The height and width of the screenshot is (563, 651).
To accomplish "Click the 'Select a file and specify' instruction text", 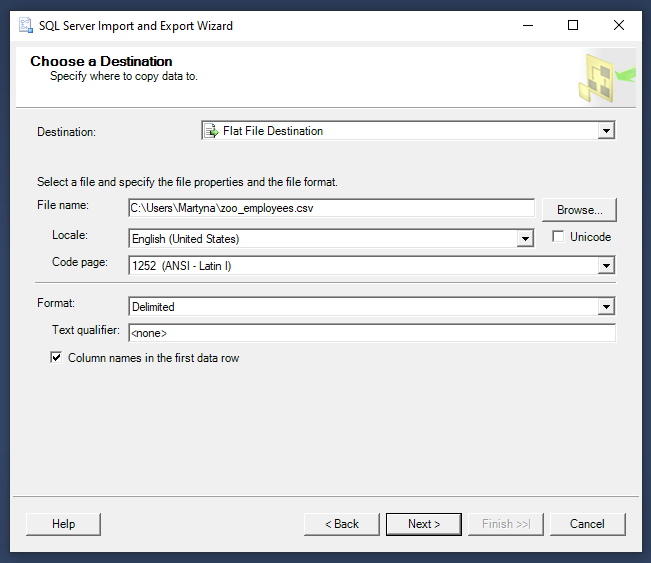I will click(187, 182).
